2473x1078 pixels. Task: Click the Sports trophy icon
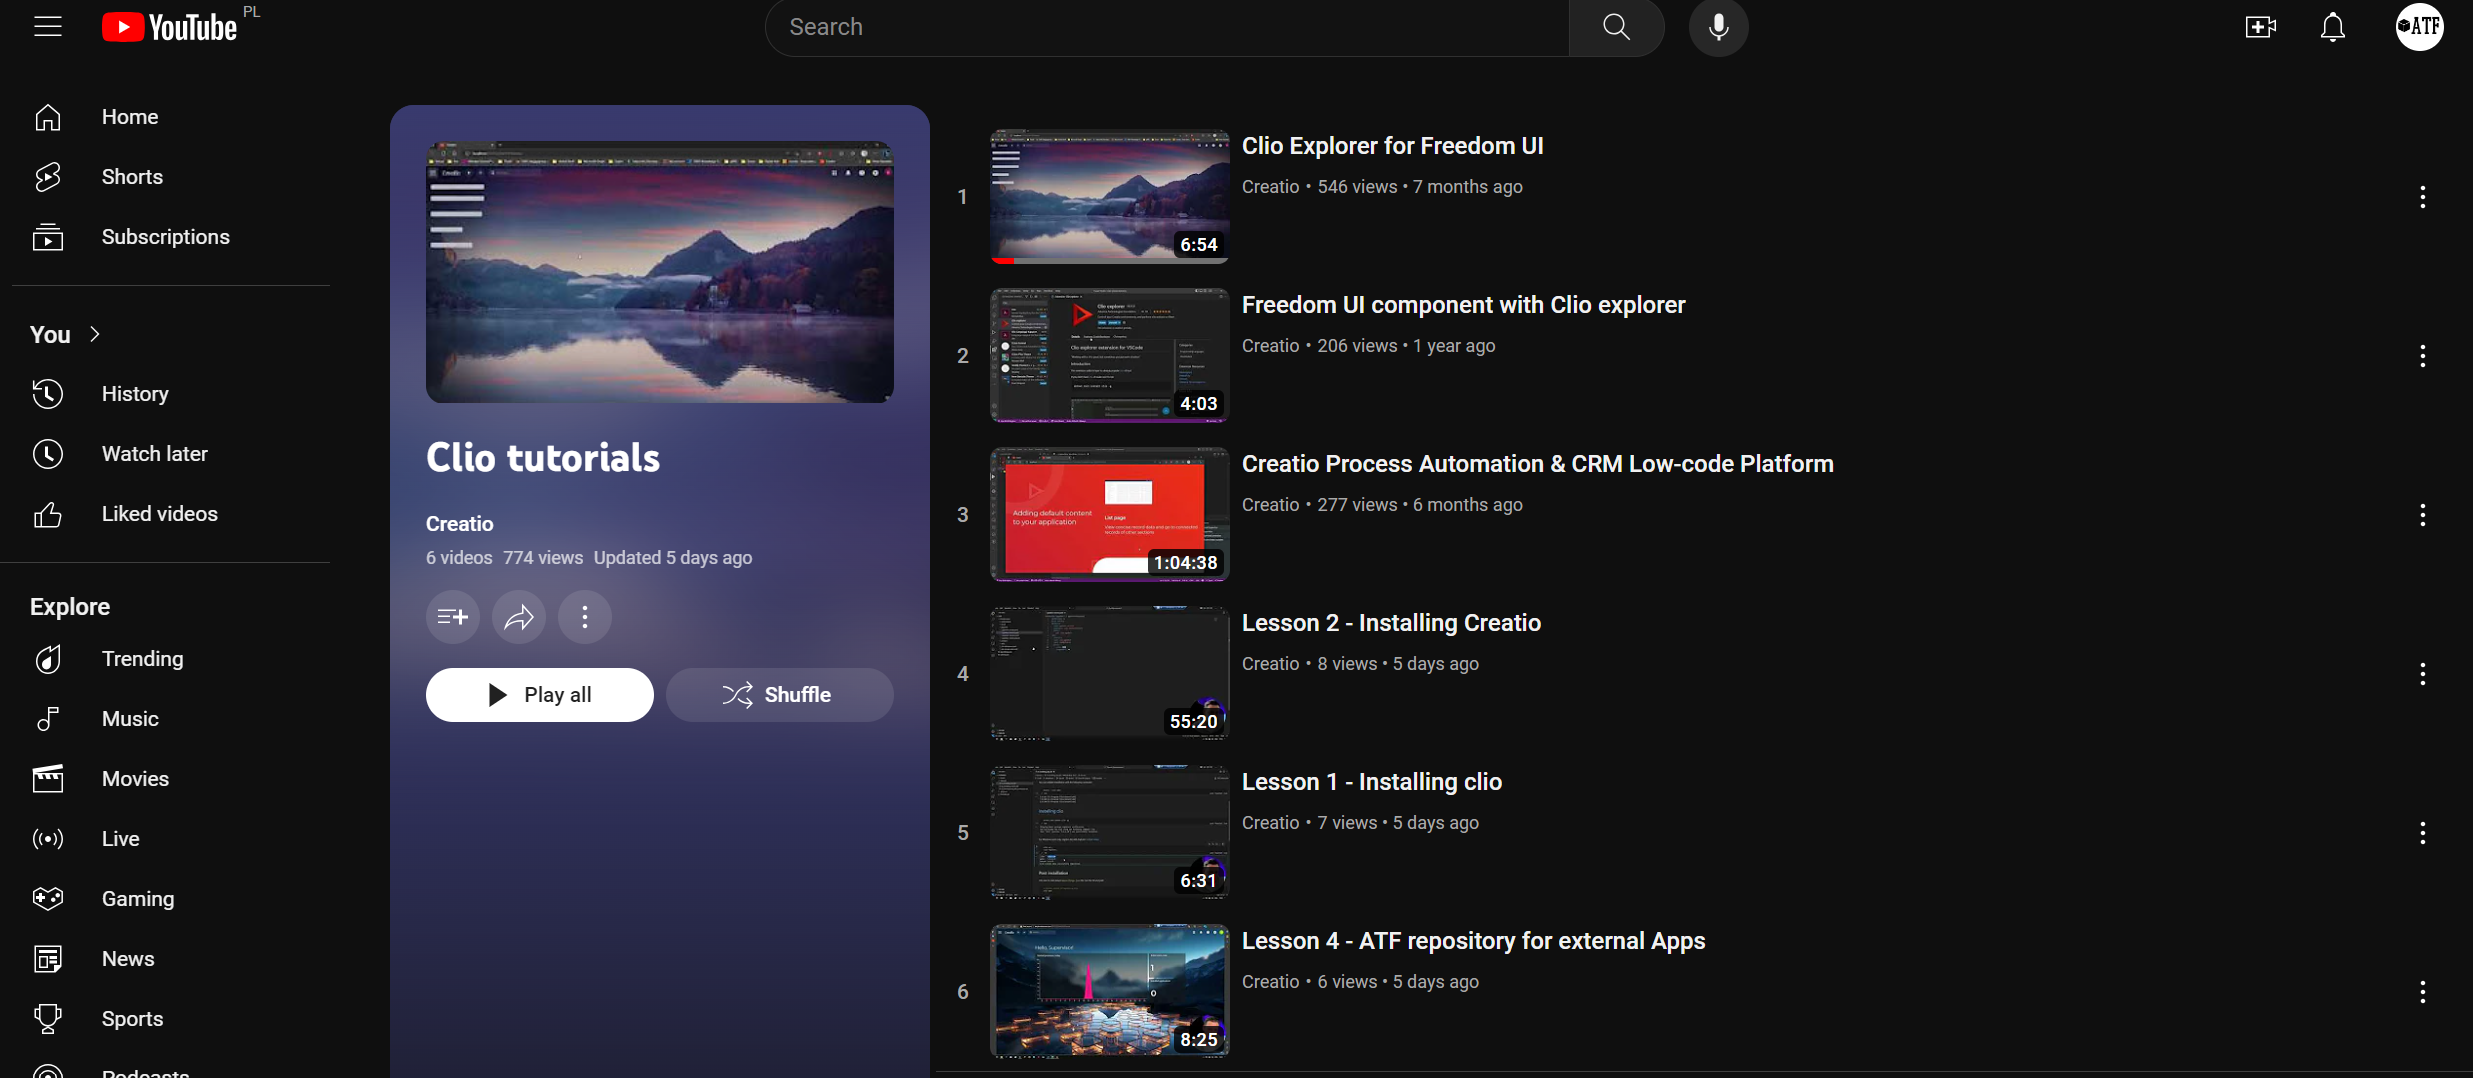(48, 1019)
